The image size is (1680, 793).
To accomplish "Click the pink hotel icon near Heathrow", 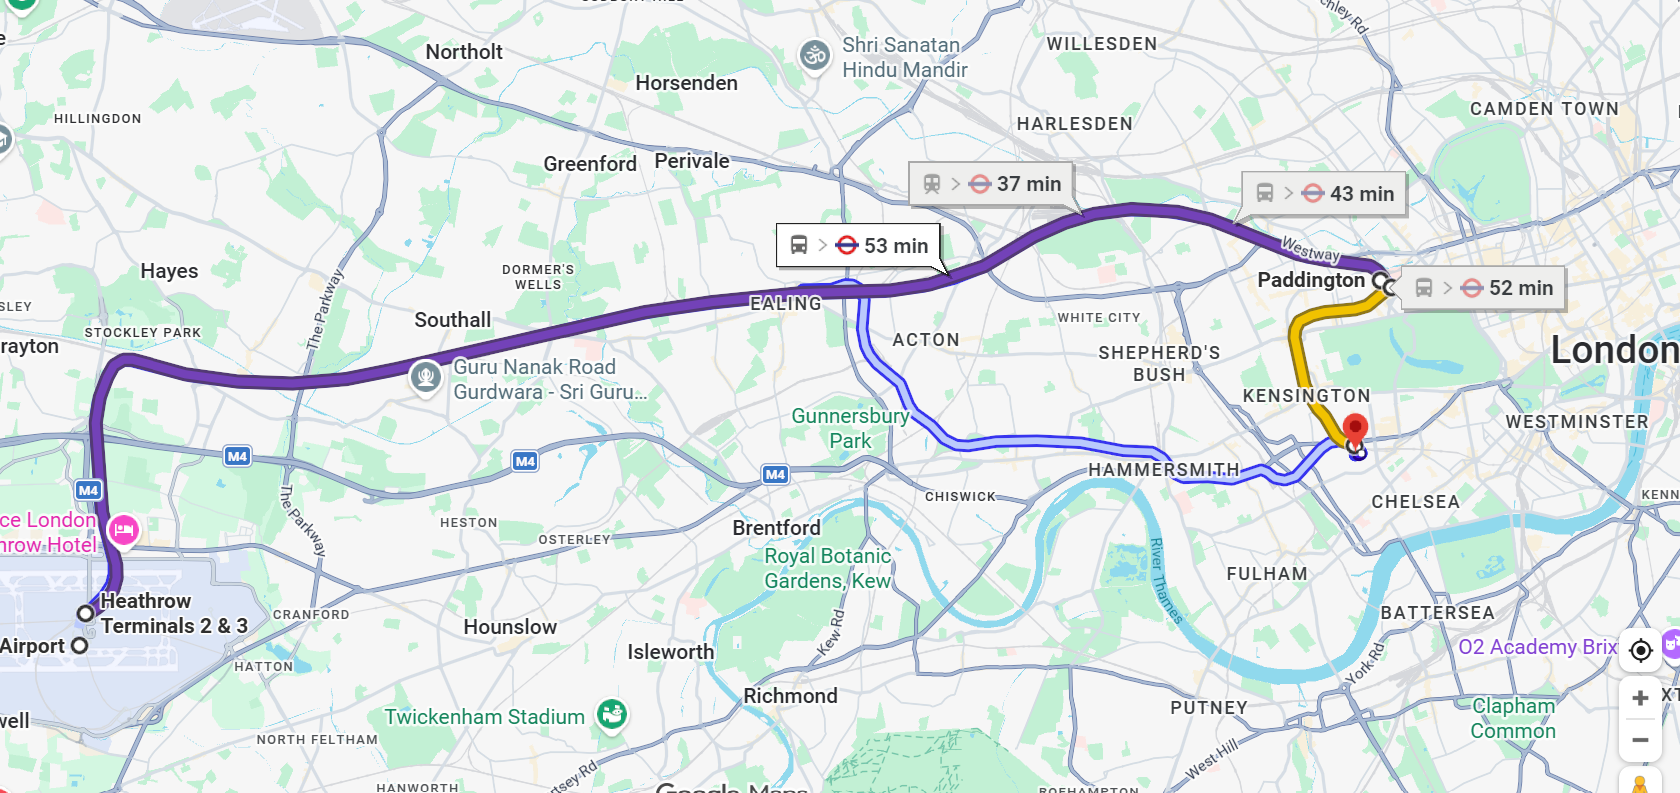I will coord(124,530).
